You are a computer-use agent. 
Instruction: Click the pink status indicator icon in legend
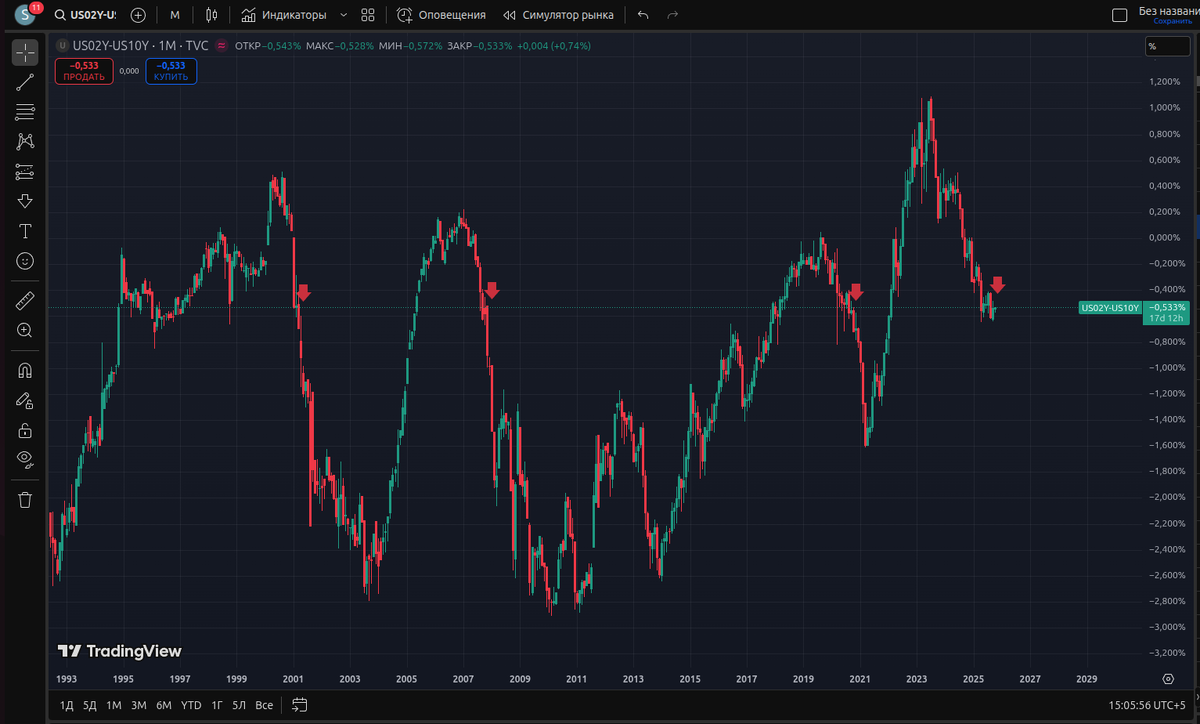pos(221,45)
